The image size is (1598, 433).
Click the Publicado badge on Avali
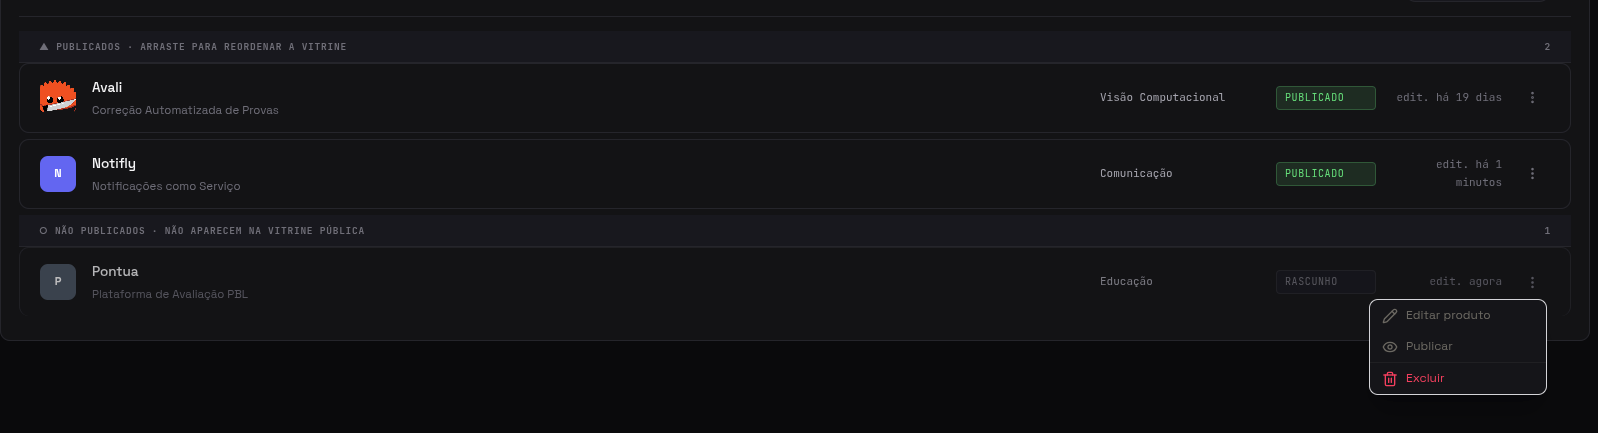(x=1325, y=97)
